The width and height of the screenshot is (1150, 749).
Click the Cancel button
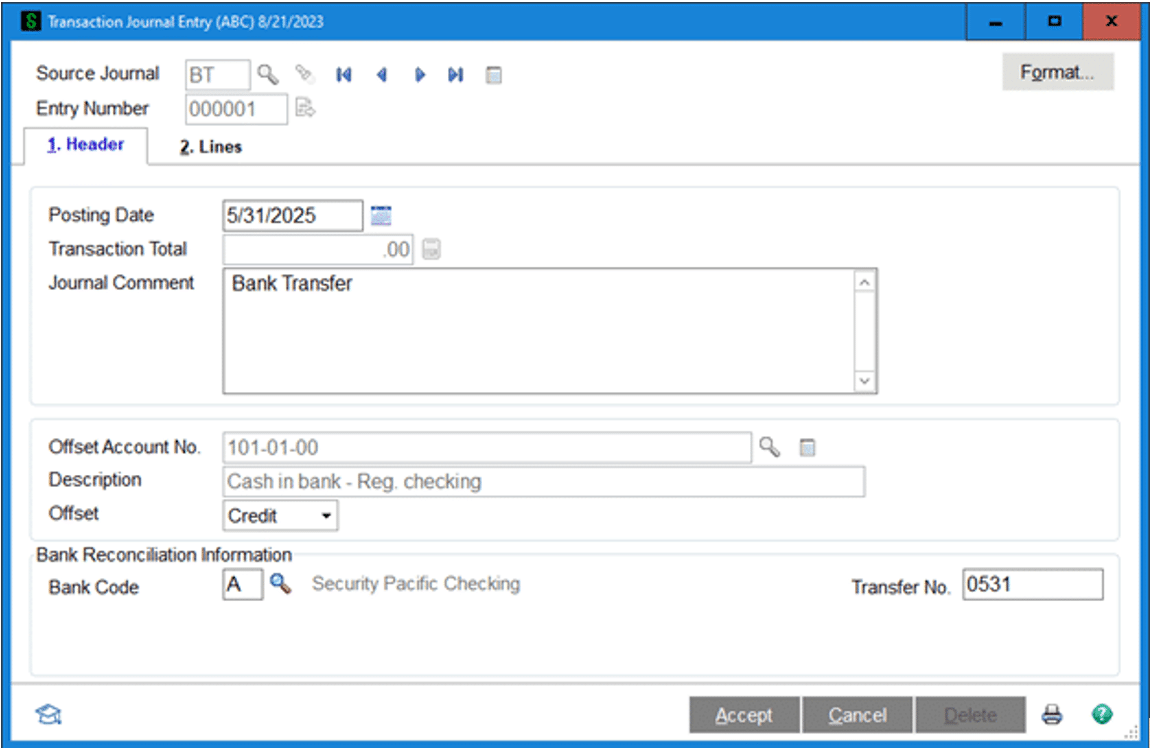[x=858, y=715]
